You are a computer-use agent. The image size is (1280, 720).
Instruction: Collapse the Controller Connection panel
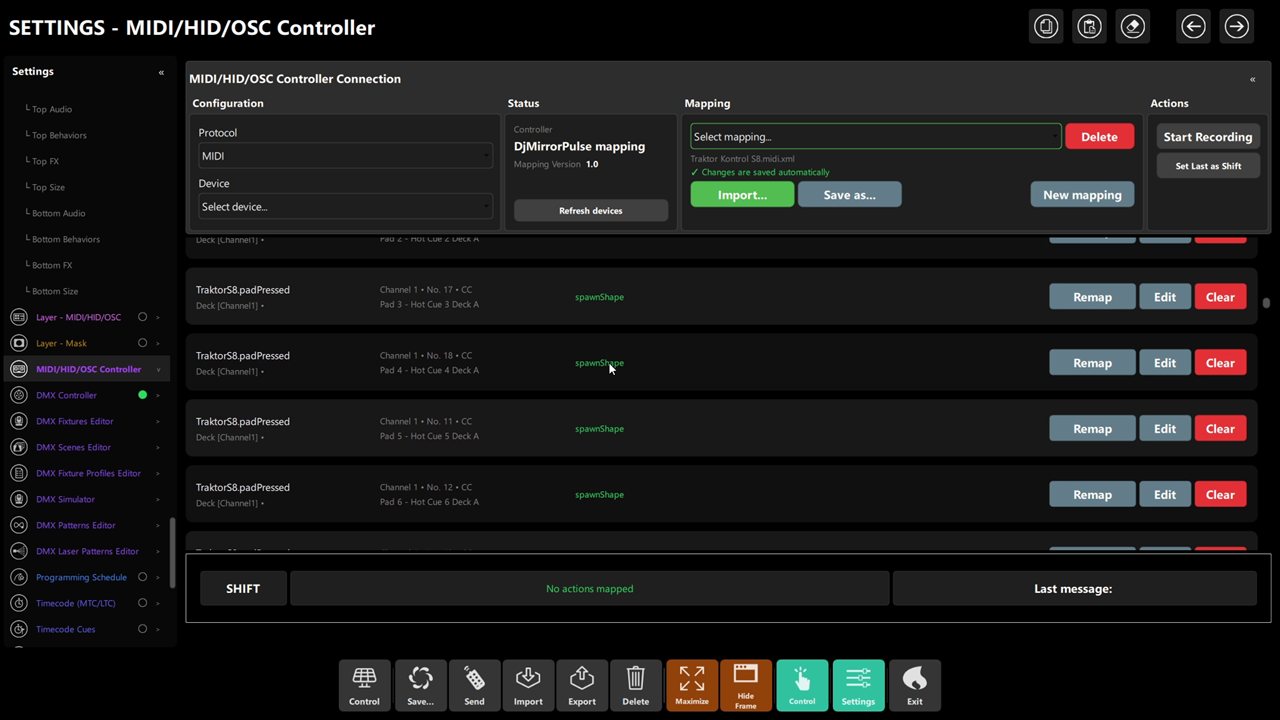1252,79
